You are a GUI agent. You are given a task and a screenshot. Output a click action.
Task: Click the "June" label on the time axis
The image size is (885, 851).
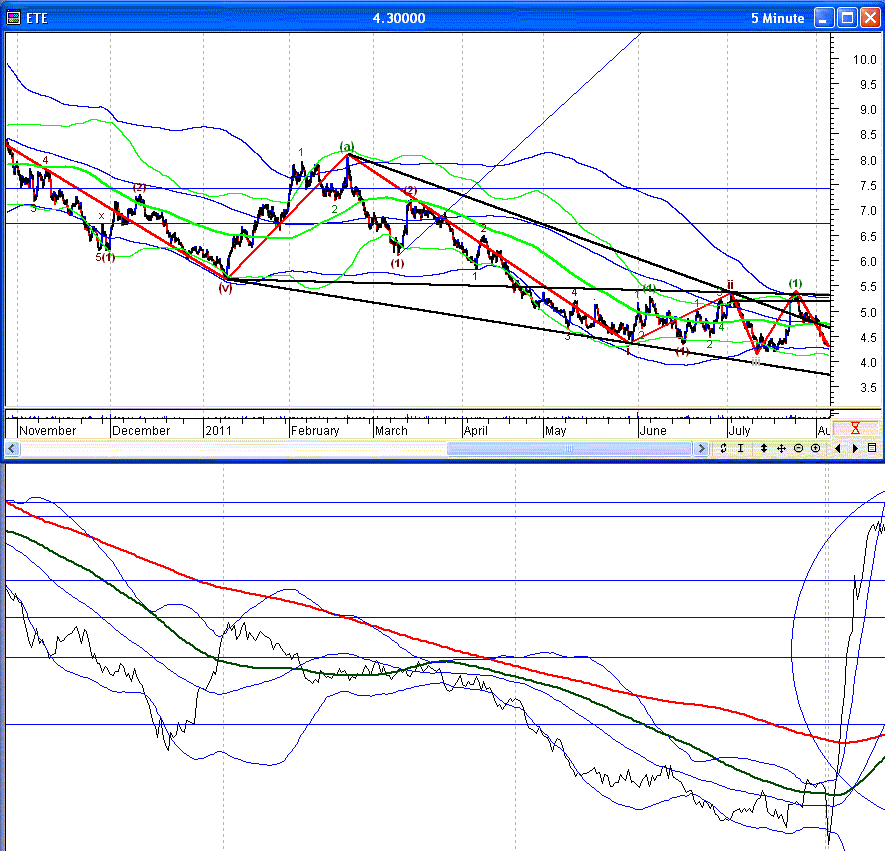click(653, 431)
